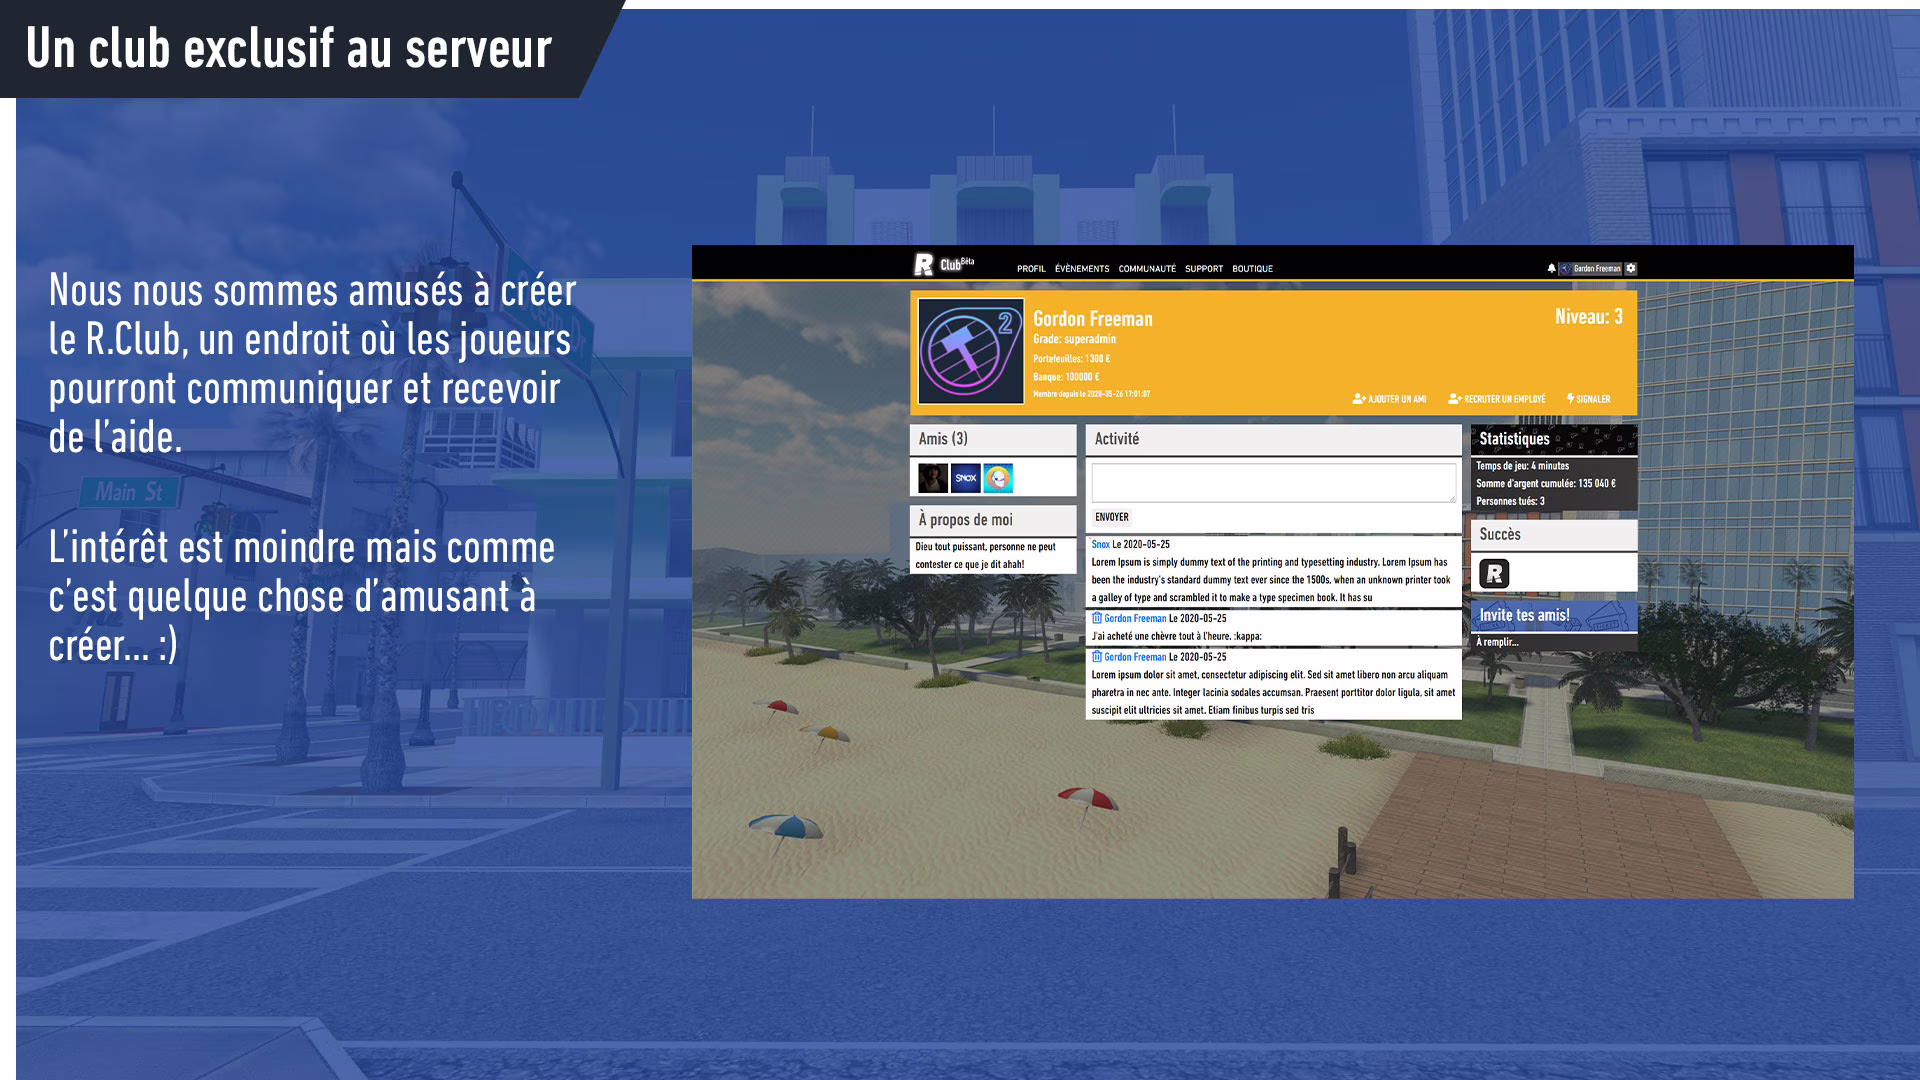Click the 'Membre depuis le' date text
The image size is (1920, 1080).
1091,394
